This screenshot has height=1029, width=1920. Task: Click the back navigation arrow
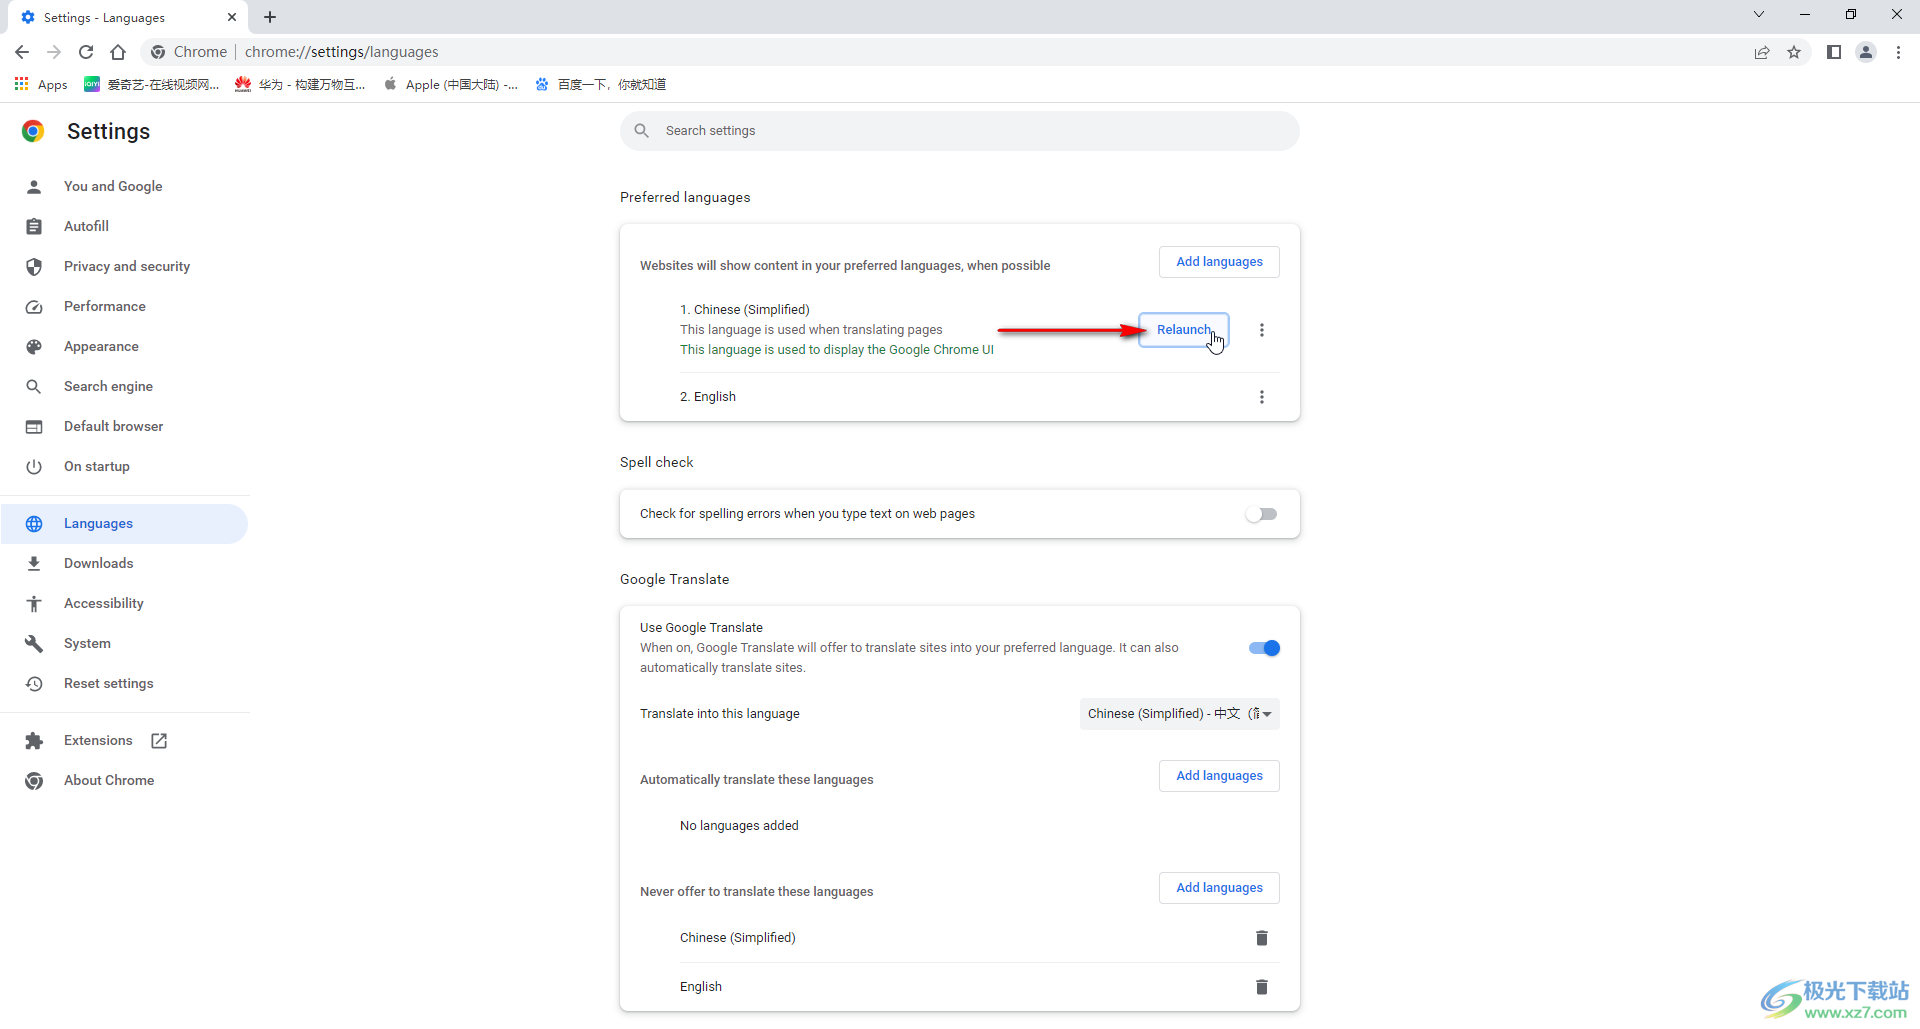22,52
